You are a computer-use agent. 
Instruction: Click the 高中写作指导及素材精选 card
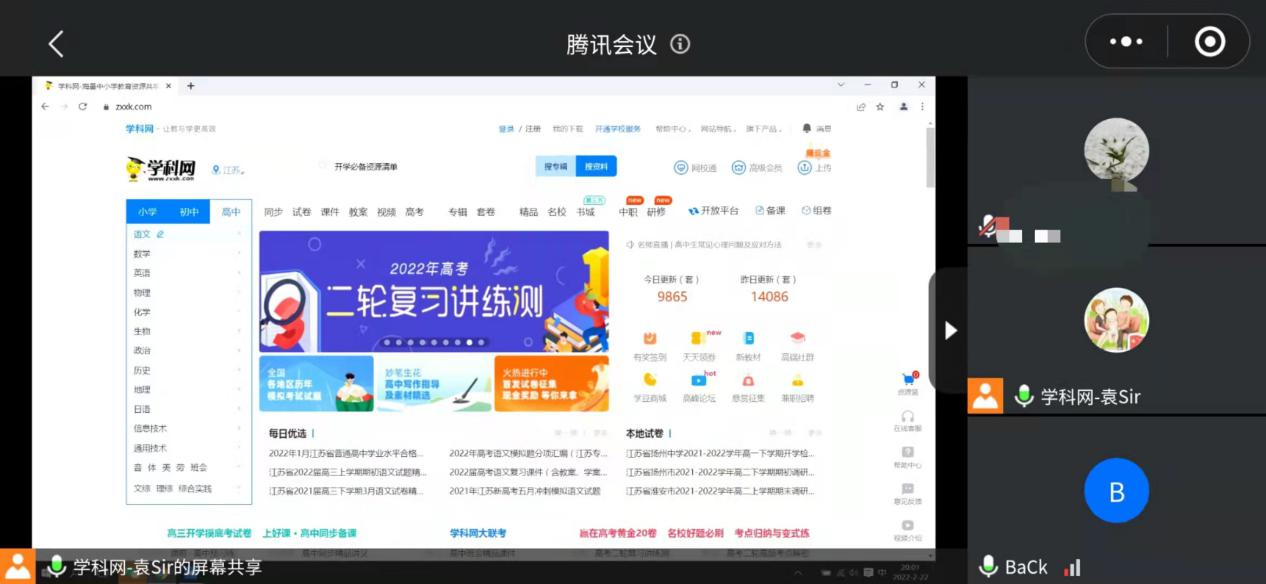433,384
